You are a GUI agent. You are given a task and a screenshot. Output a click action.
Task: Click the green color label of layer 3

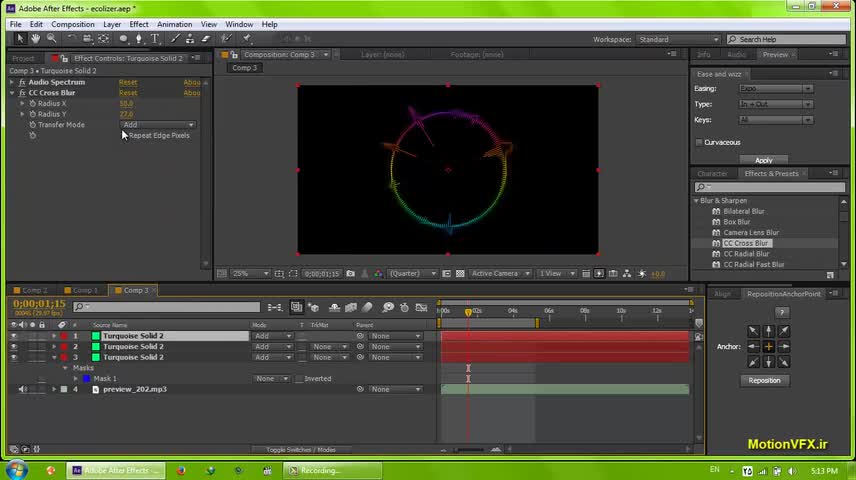coord(96,357)
